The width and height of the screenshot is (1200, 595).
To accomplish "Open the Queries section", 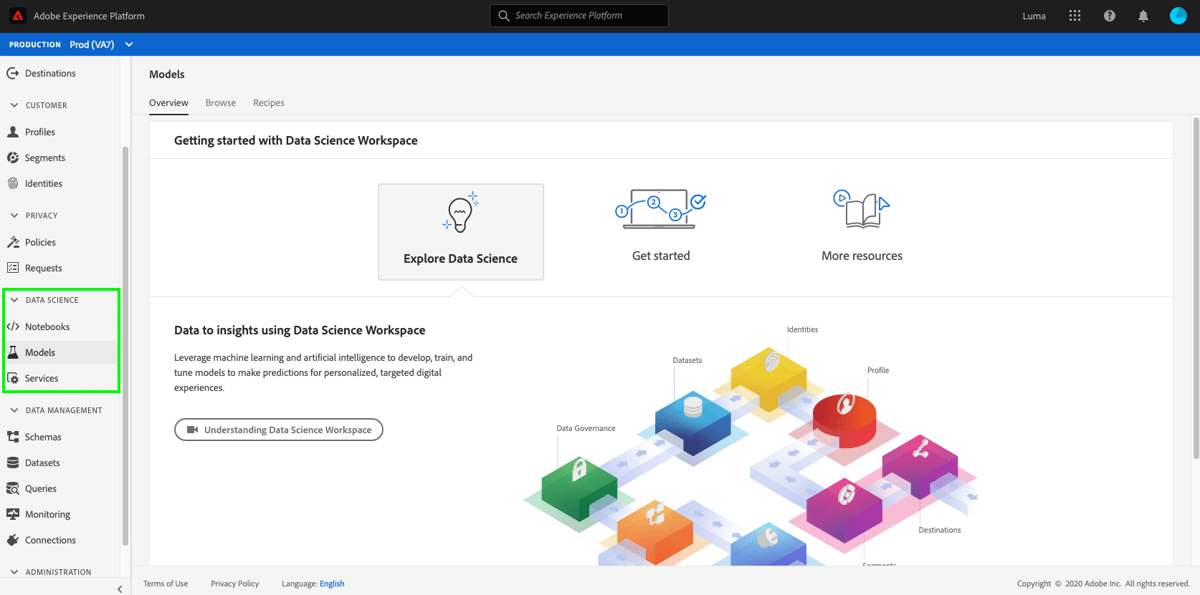I will pos(39,488).
